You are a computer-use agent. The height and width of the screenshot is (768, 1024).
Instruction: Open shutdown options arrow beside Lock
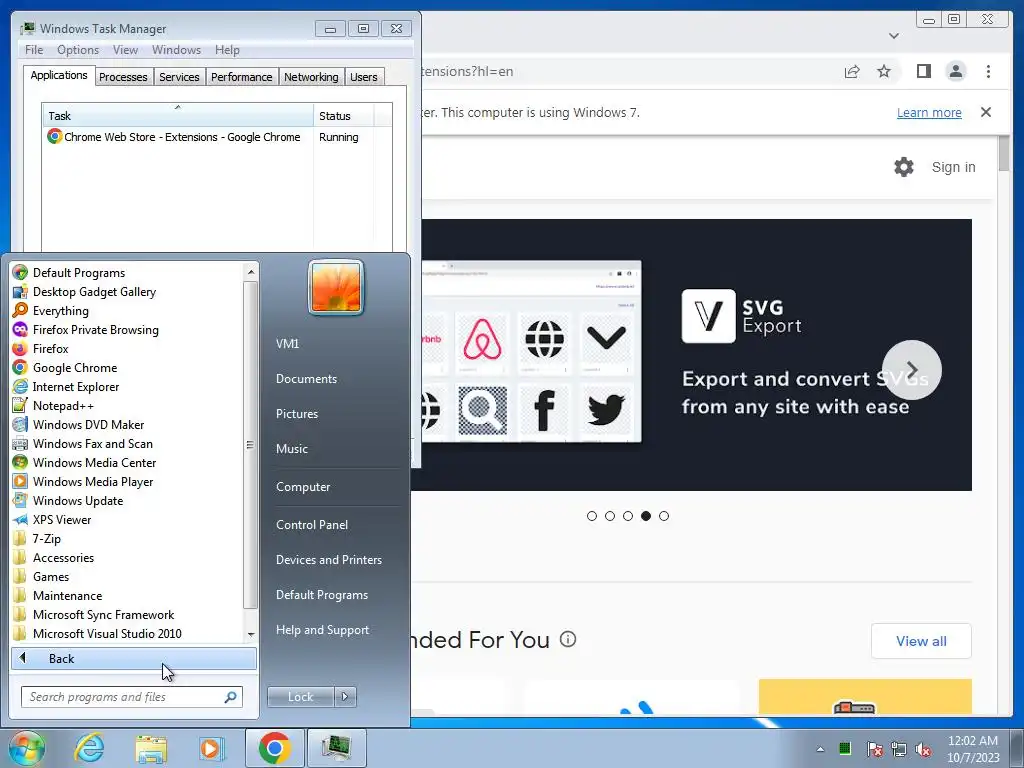tap(345, 697)
